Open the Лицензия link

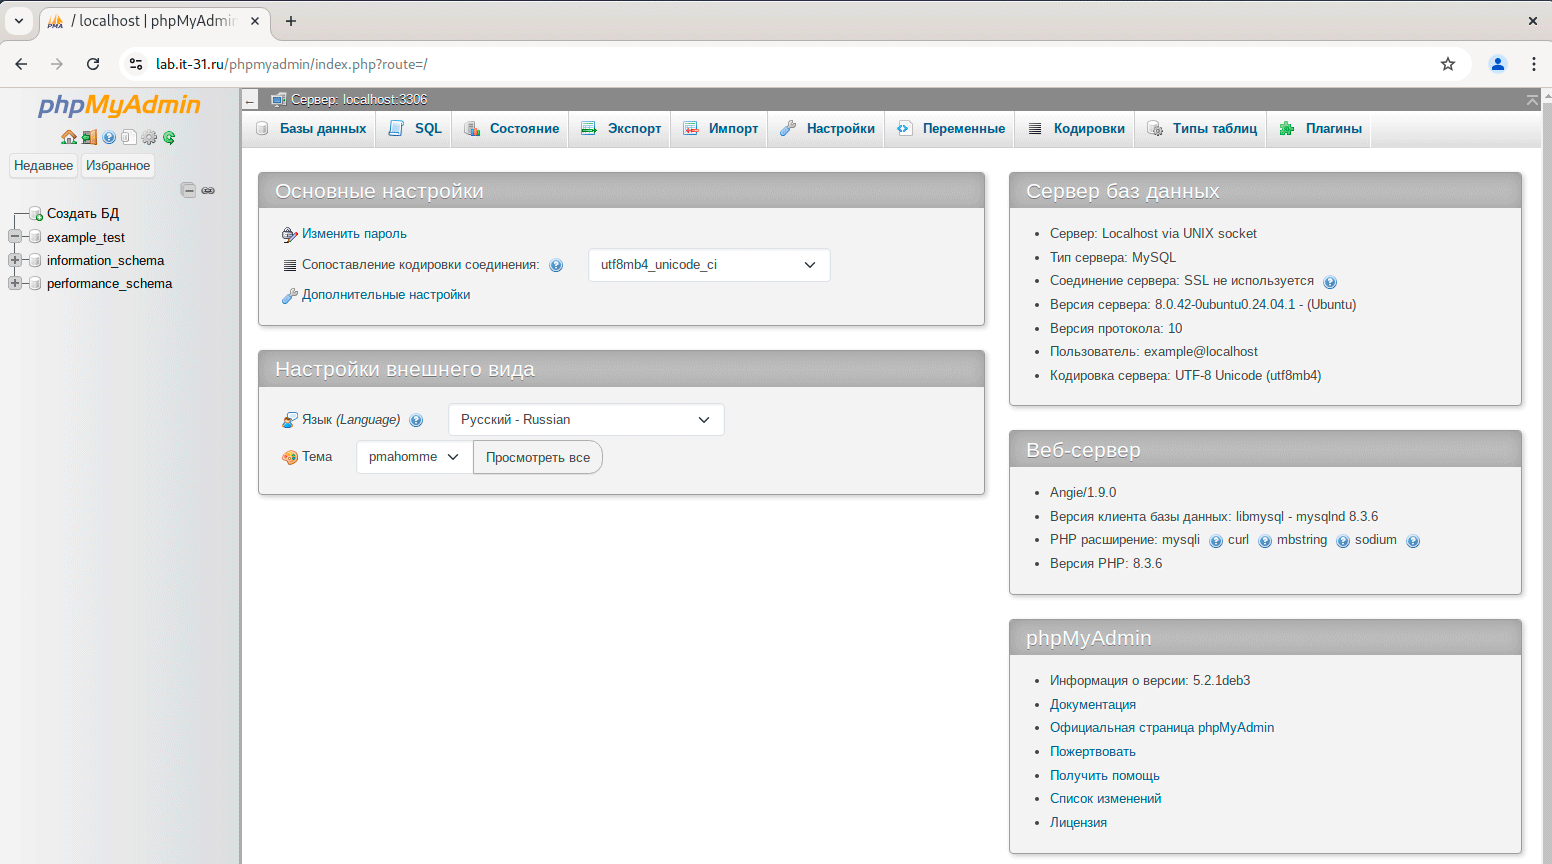(x=1078, y=823)
